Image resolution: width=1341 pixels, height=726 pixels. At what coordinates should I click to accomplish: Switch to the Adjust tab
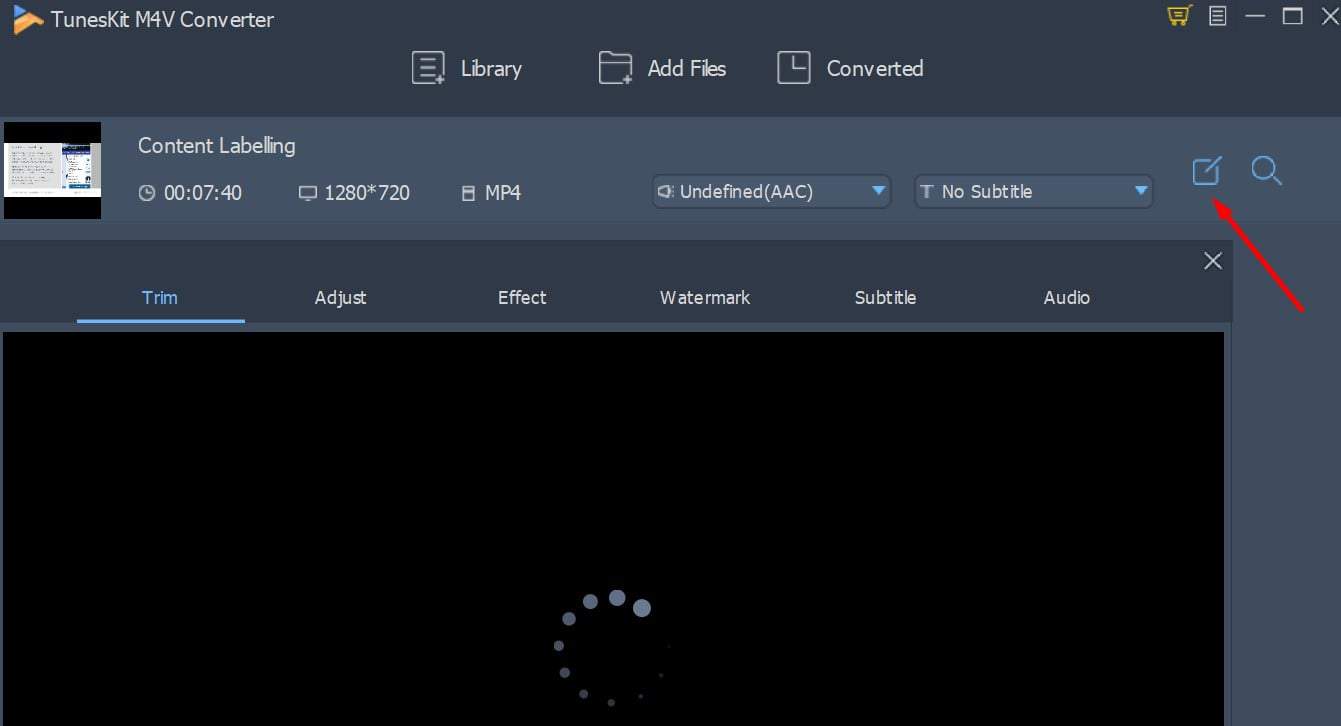(x=340, y=297)
